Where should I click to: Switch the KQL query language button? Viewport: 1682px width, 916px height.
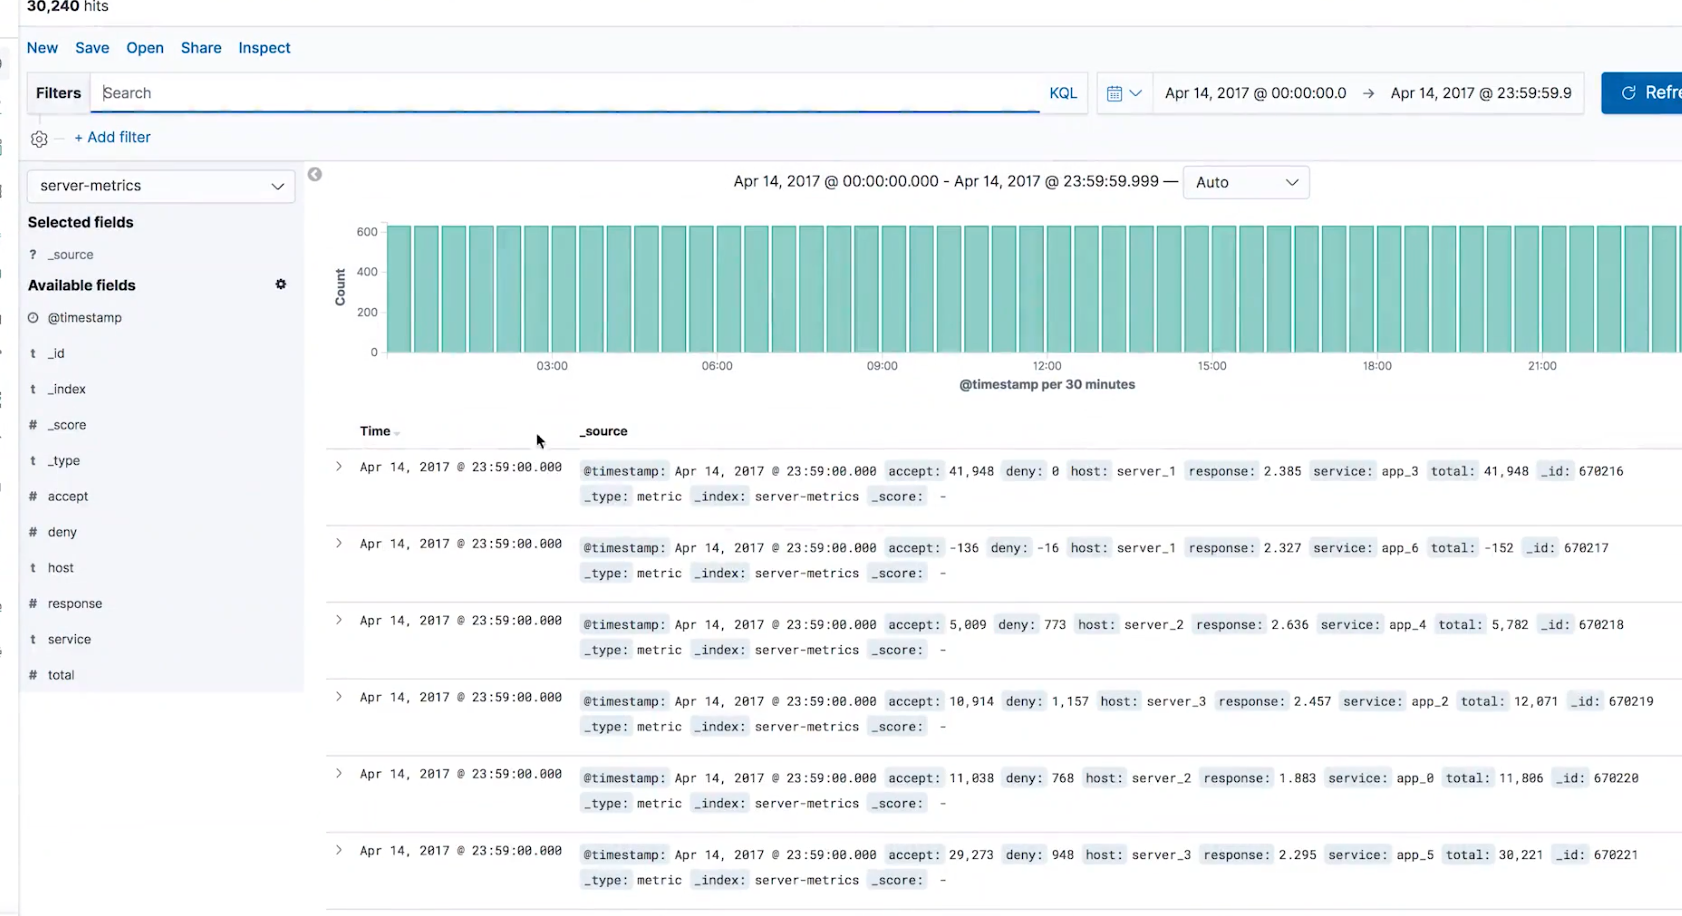tap(1063, 93)
